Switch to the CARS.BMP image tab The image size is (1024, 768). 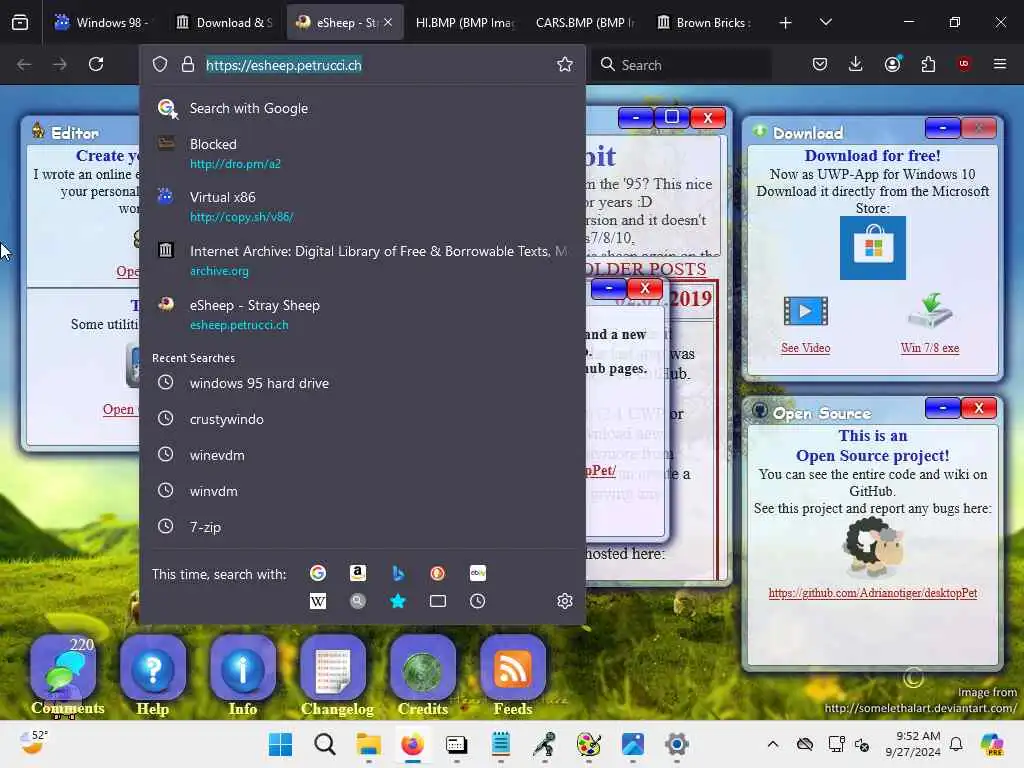[x=584, y=22]
